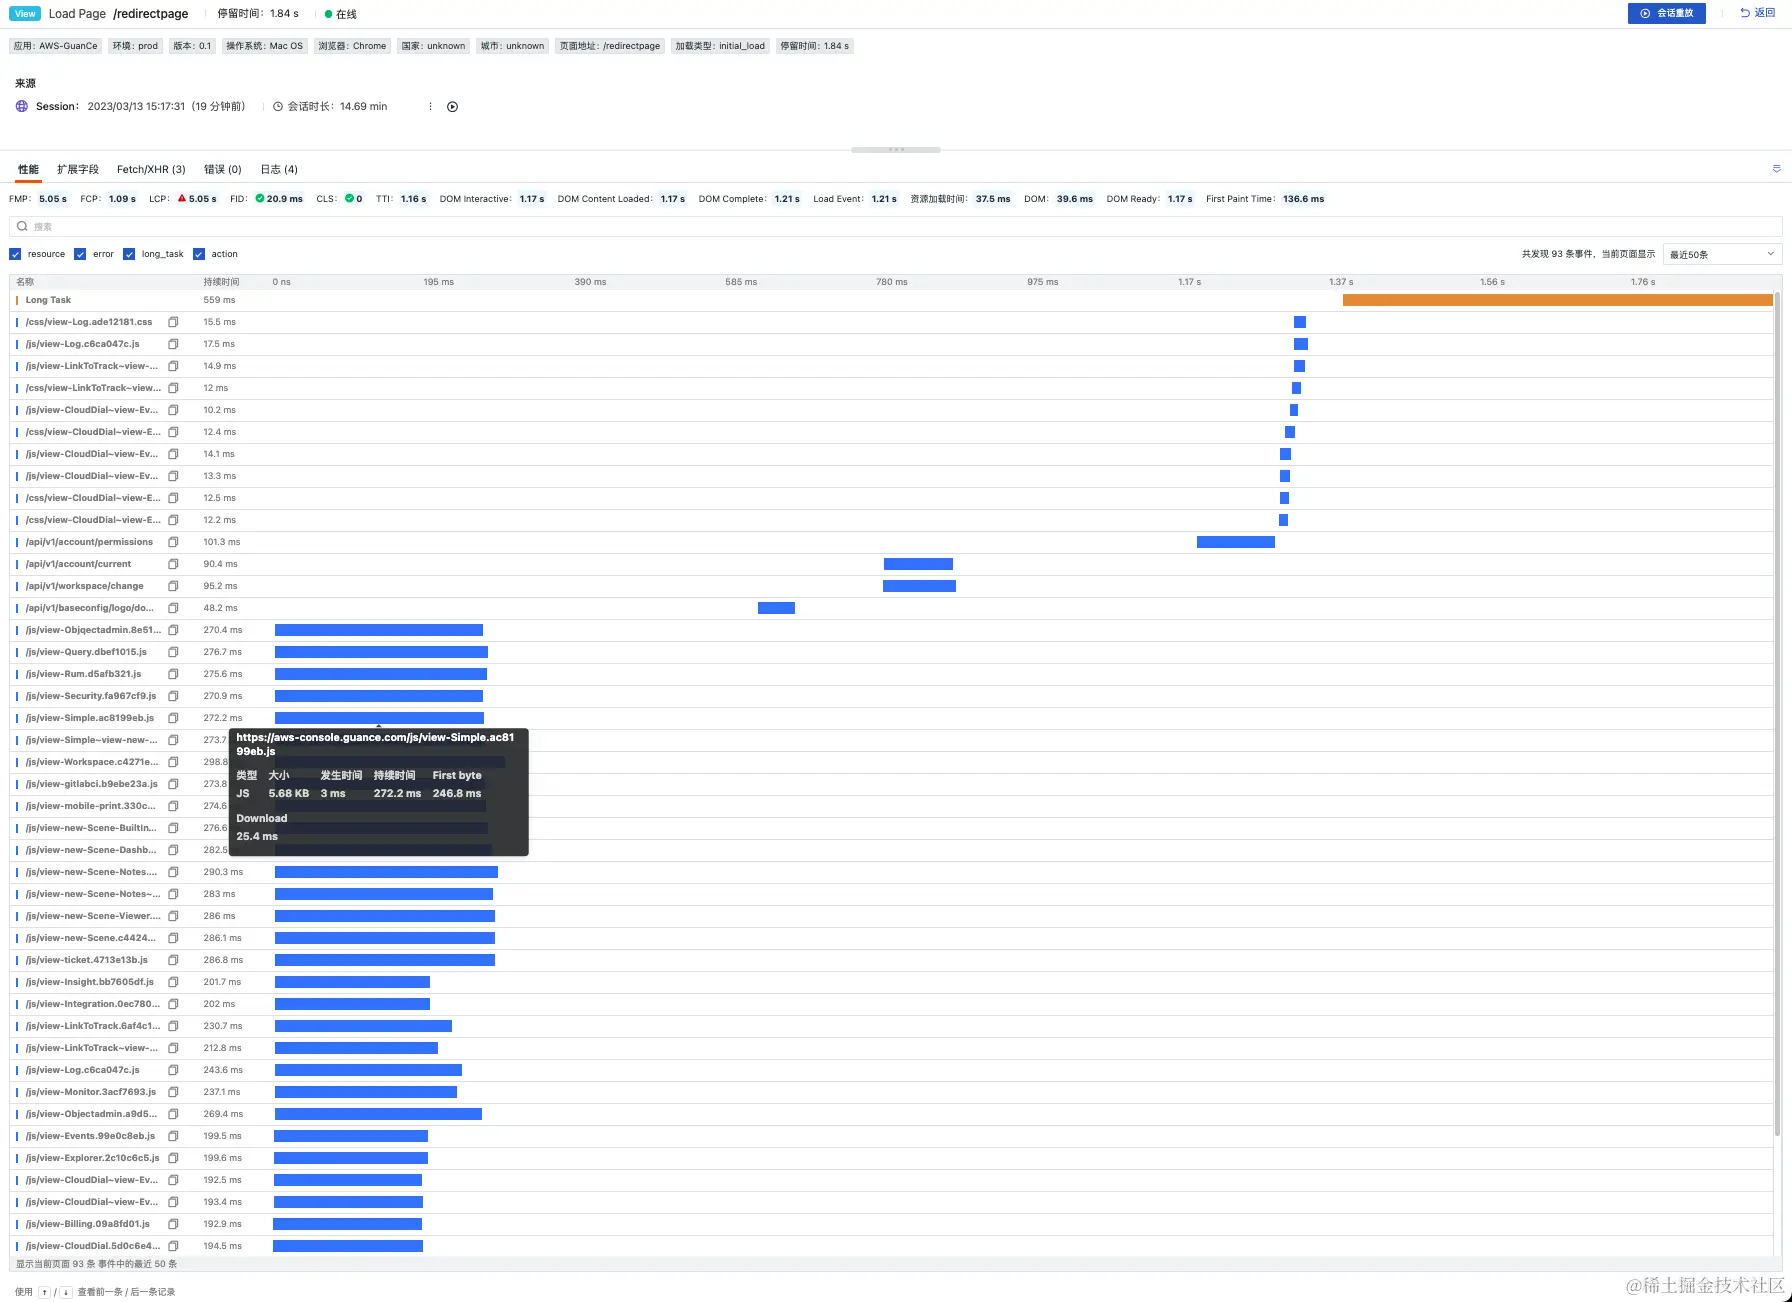Copy the /js/view-gitlabci.b9ebe23a.js resource link
1792x1302 pixels.
173,784
